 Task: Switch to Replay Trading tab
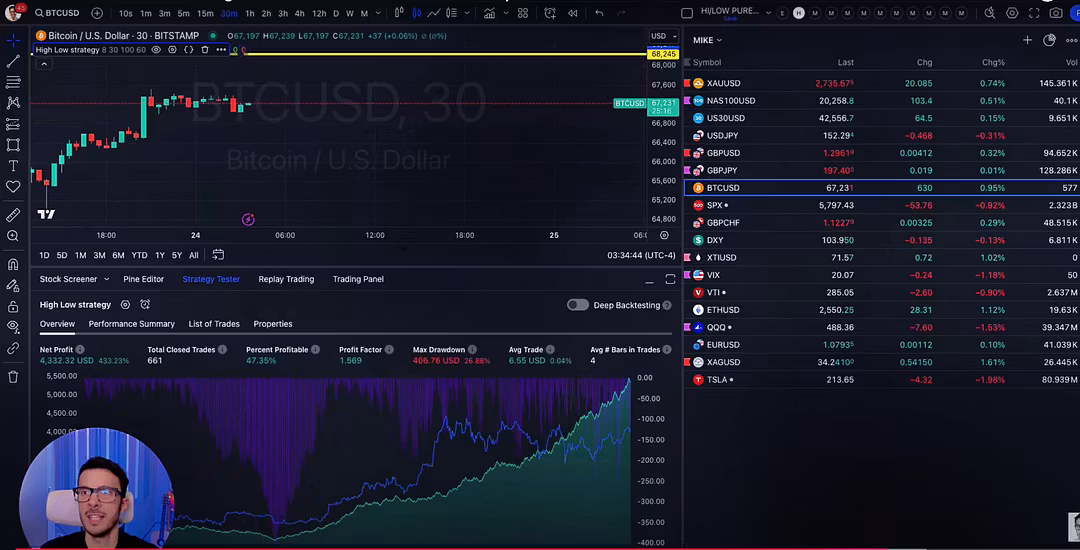pos(286,279)
